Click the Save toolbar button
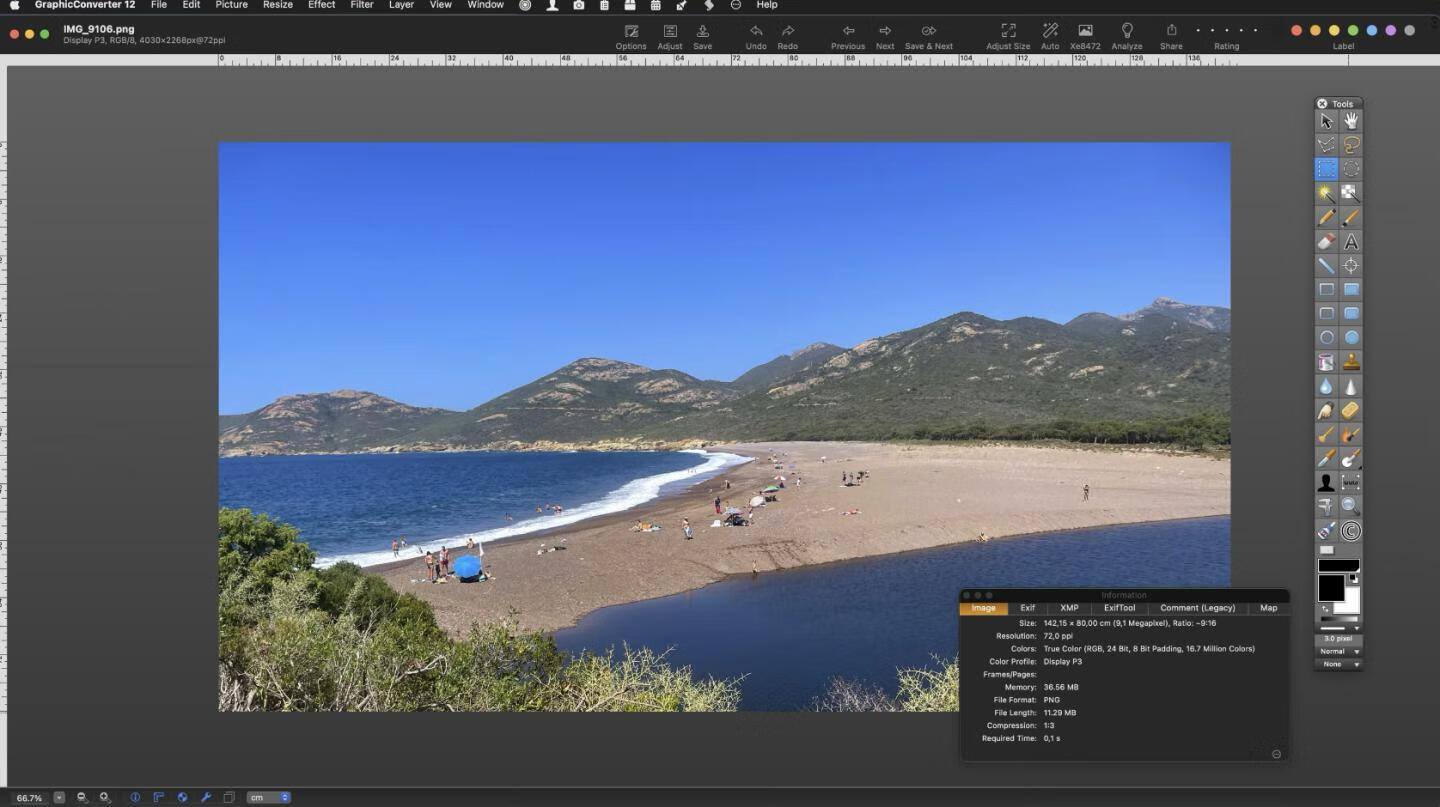 (703, 37)
